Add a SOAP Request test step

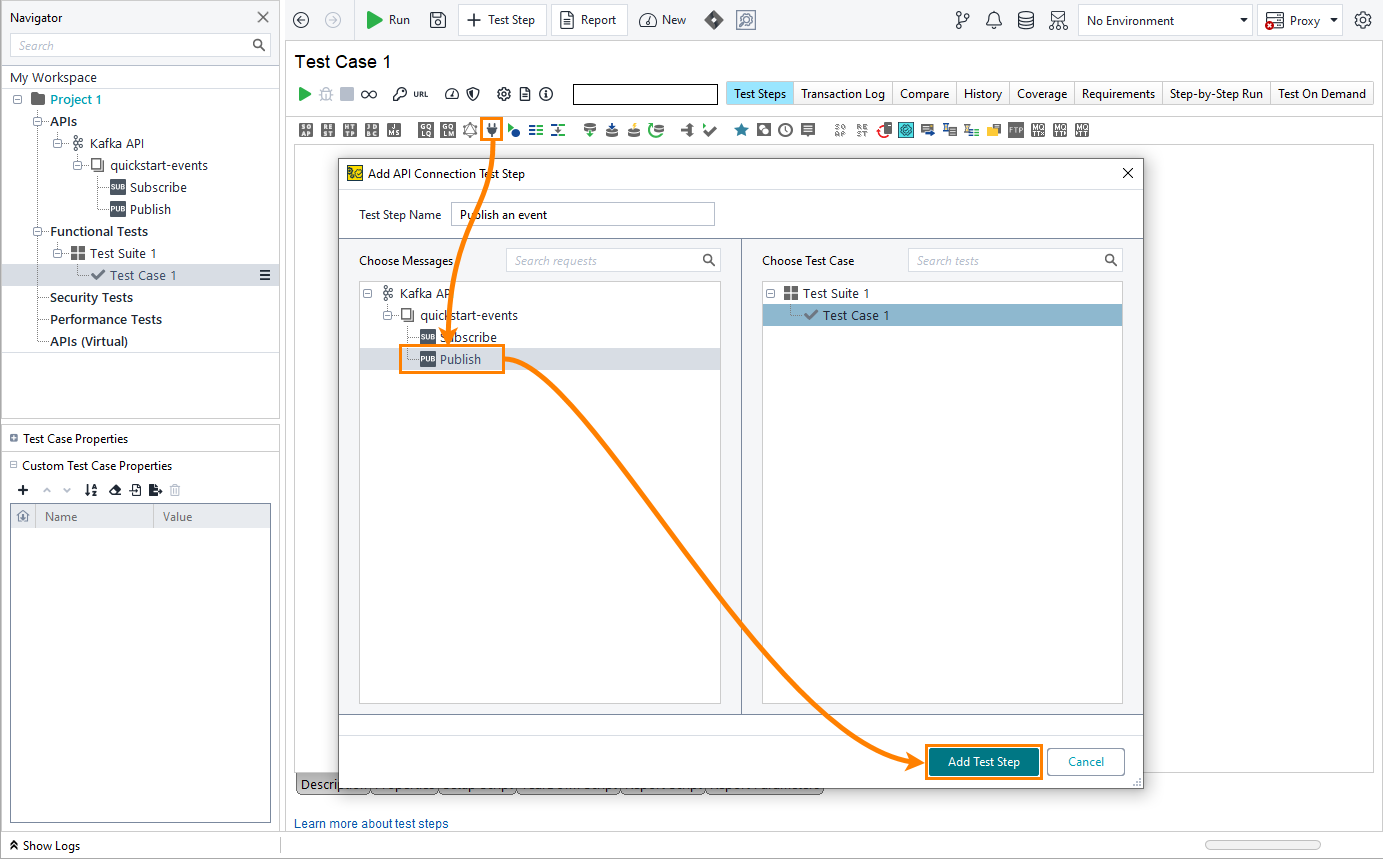pyautogui.click(x=305, y=129)
